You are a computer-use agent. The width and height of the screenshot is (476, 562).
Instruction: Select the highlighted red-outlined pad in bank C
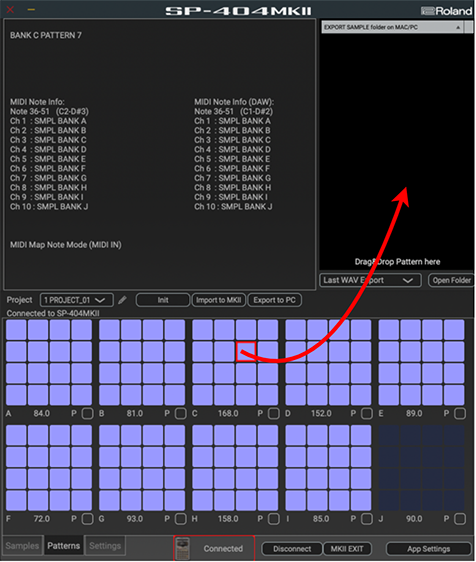pyautogui.click(x=246, y=351)
